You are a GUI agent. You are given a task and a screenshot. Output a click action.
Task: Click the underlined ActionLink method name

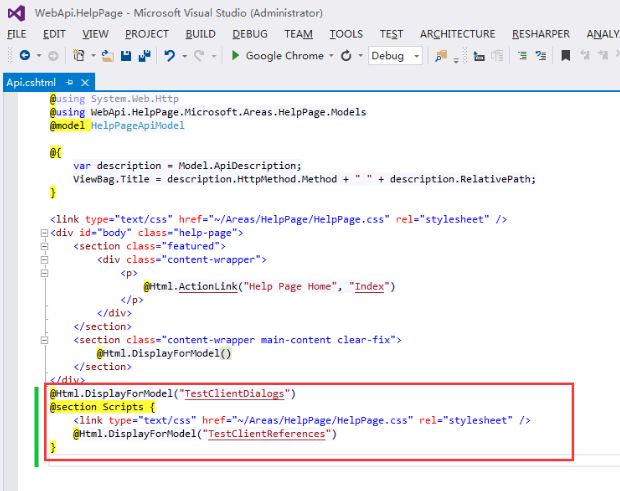[x=208, y=287]
